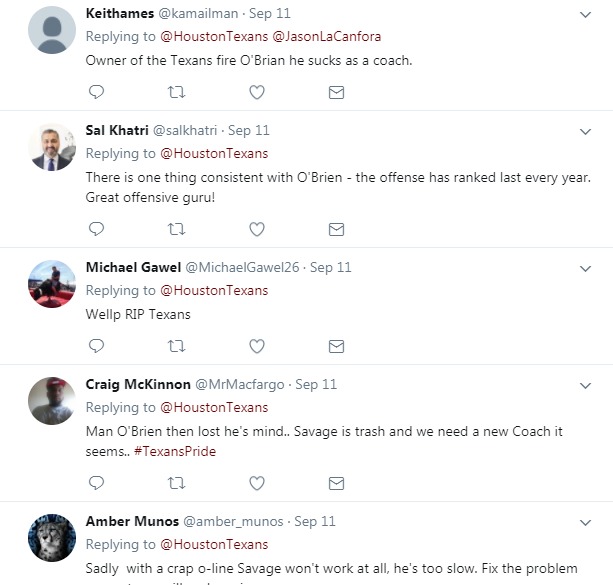Send Craig McKinnon's tweet via direct message
Viewport: 613px width, 585px height.
pos(337,482)
